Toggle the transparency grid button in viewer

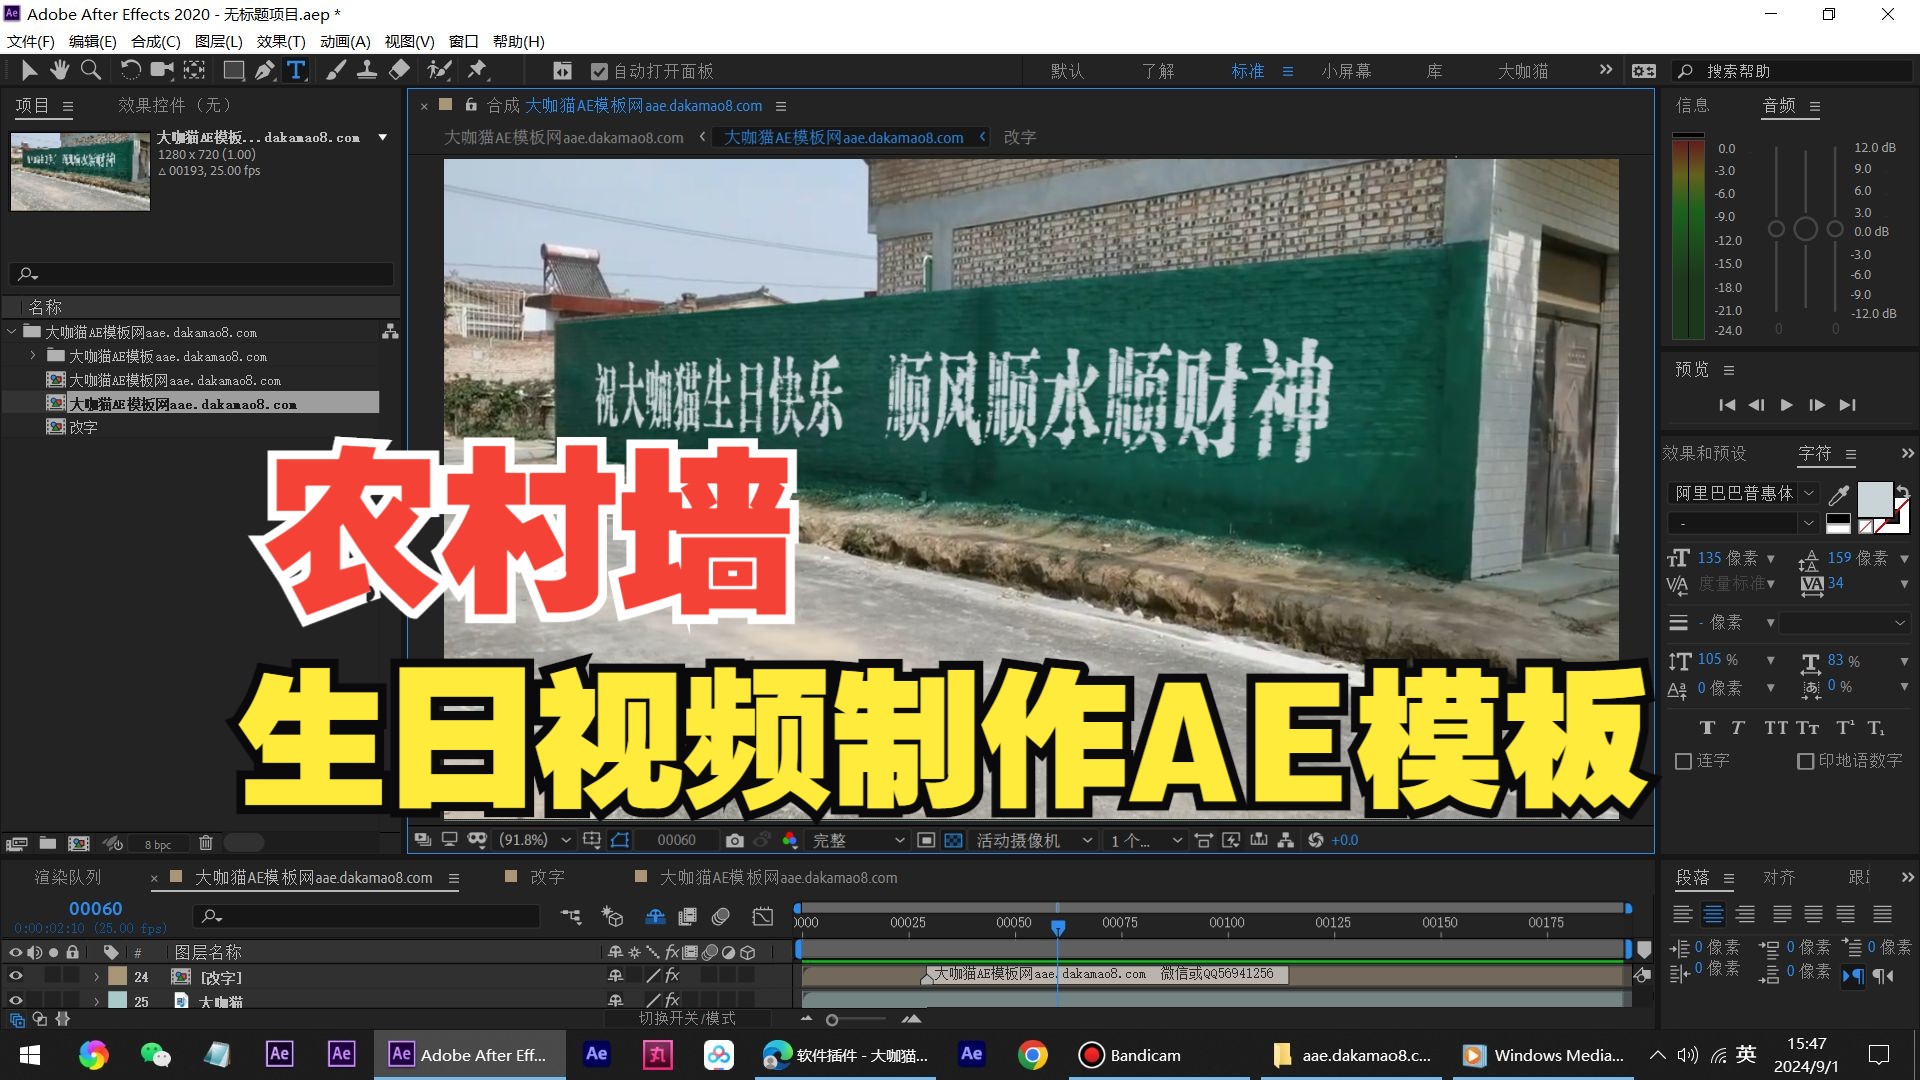click(x=953, y=840)
